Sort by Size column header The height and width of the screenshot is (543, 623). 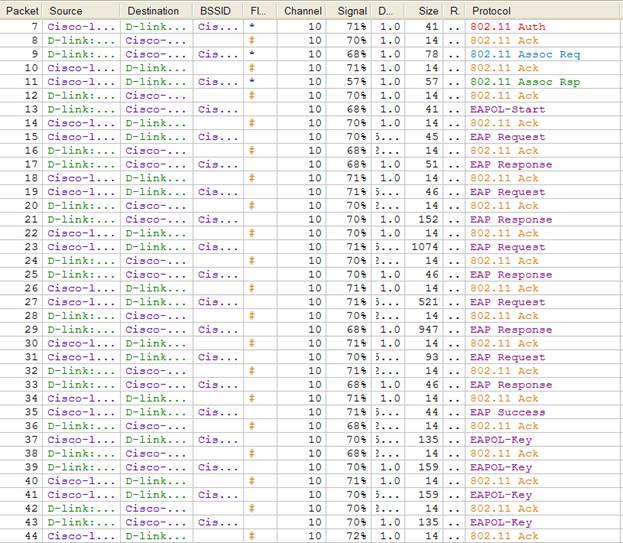[x=425, y=11]
